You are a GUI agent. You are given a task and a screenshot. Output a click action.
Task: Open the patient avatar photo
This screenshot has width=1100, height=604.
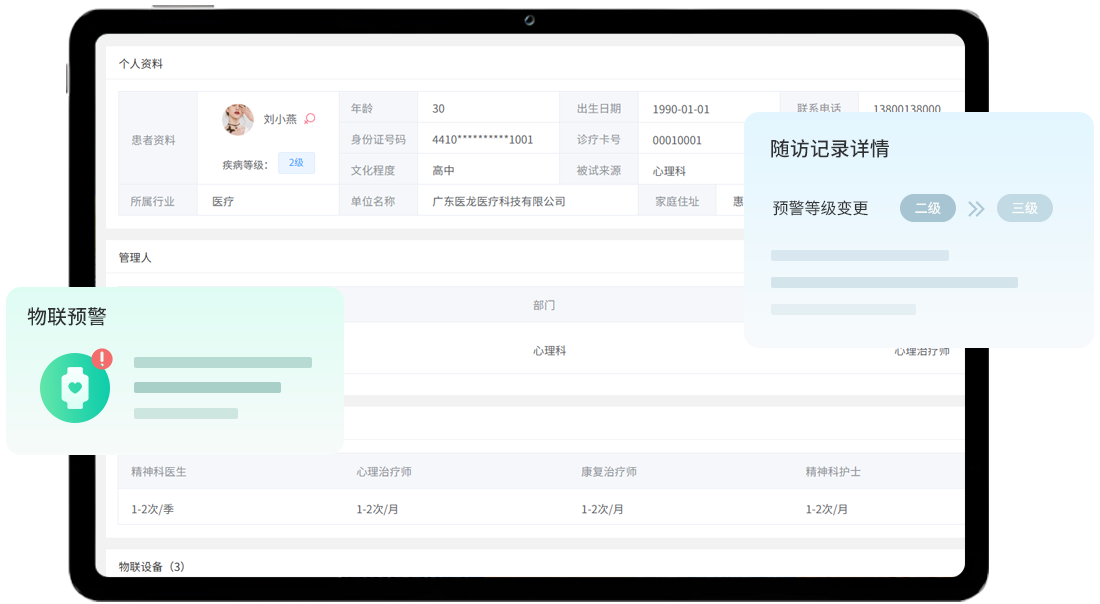(238, 119)
